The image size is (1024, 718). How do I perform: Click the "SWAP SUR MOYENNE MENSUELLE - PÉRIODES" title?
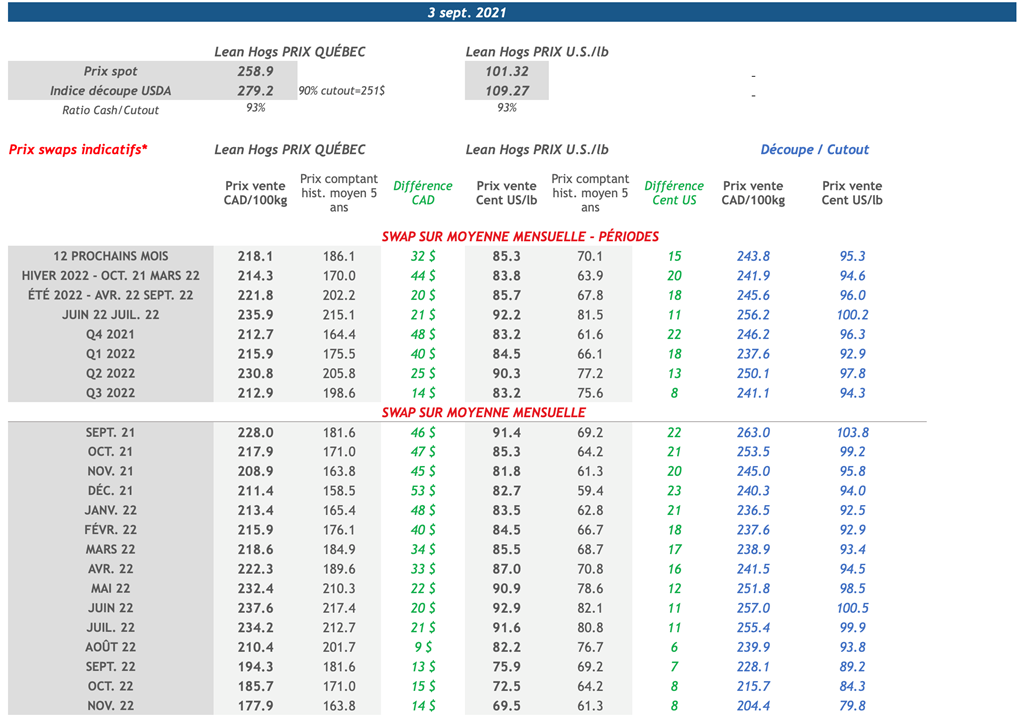(520, 237)
